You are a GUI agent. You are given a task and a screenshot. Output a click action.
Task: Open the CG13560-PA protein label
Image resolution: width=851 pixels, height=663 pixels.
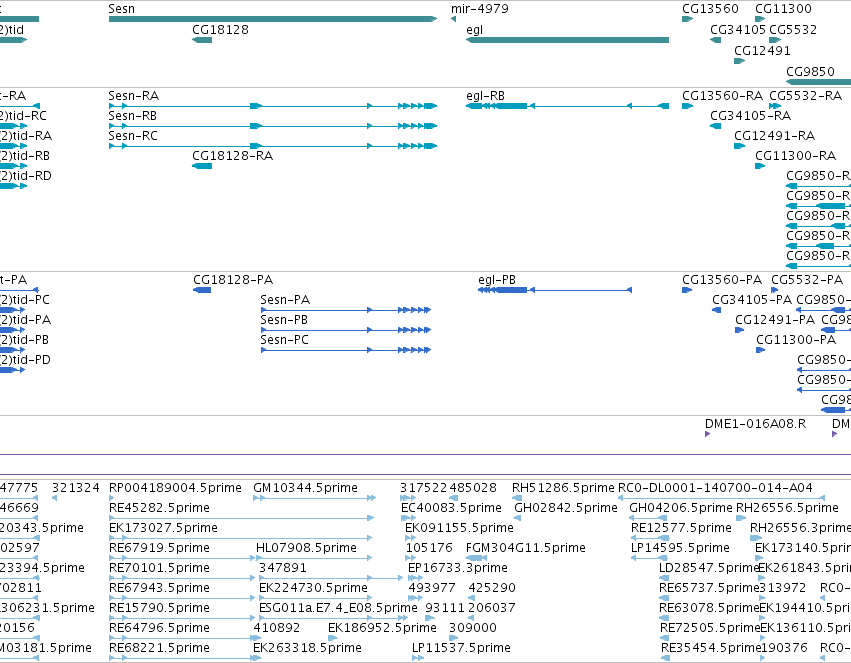722,280
